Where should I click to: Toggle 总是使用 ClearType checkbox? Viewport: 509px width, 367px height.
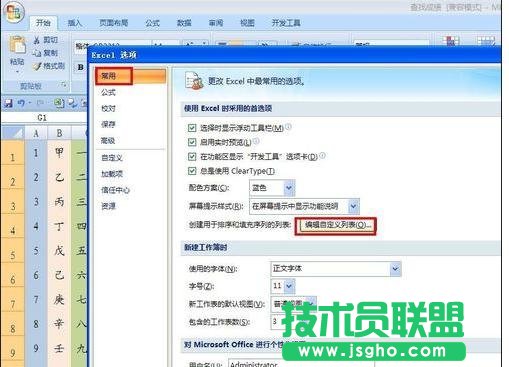click(x=192, y=171)
